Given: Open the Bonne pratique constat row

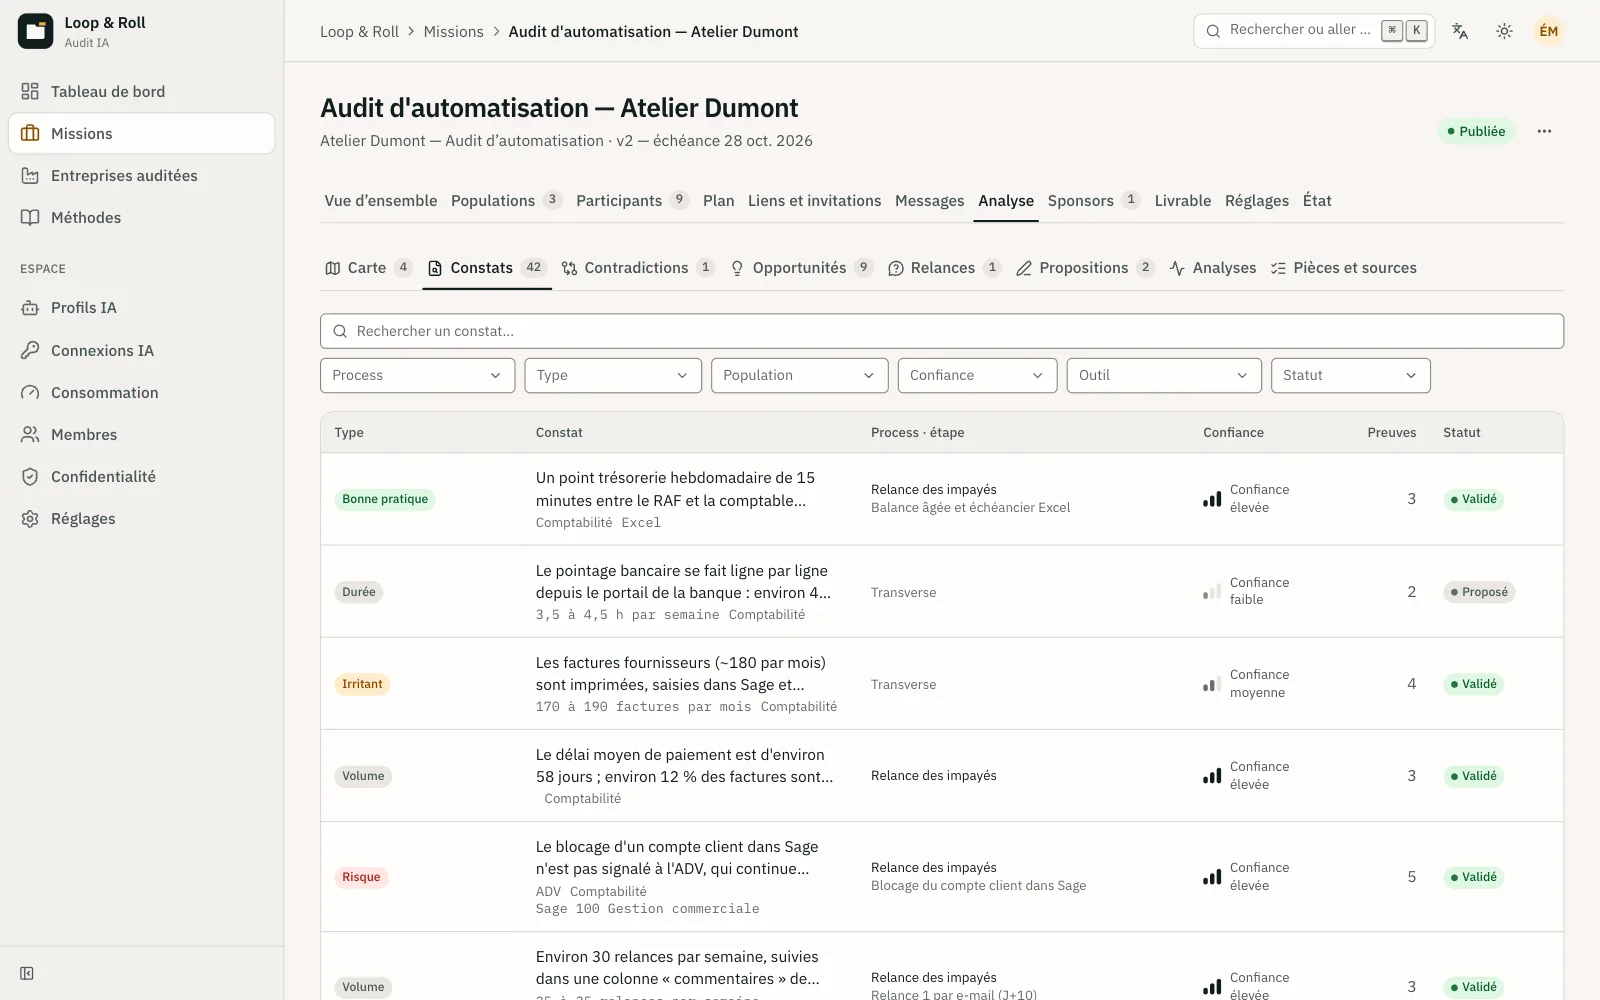Looking at the screenshot, I should (x=941, y=499).
